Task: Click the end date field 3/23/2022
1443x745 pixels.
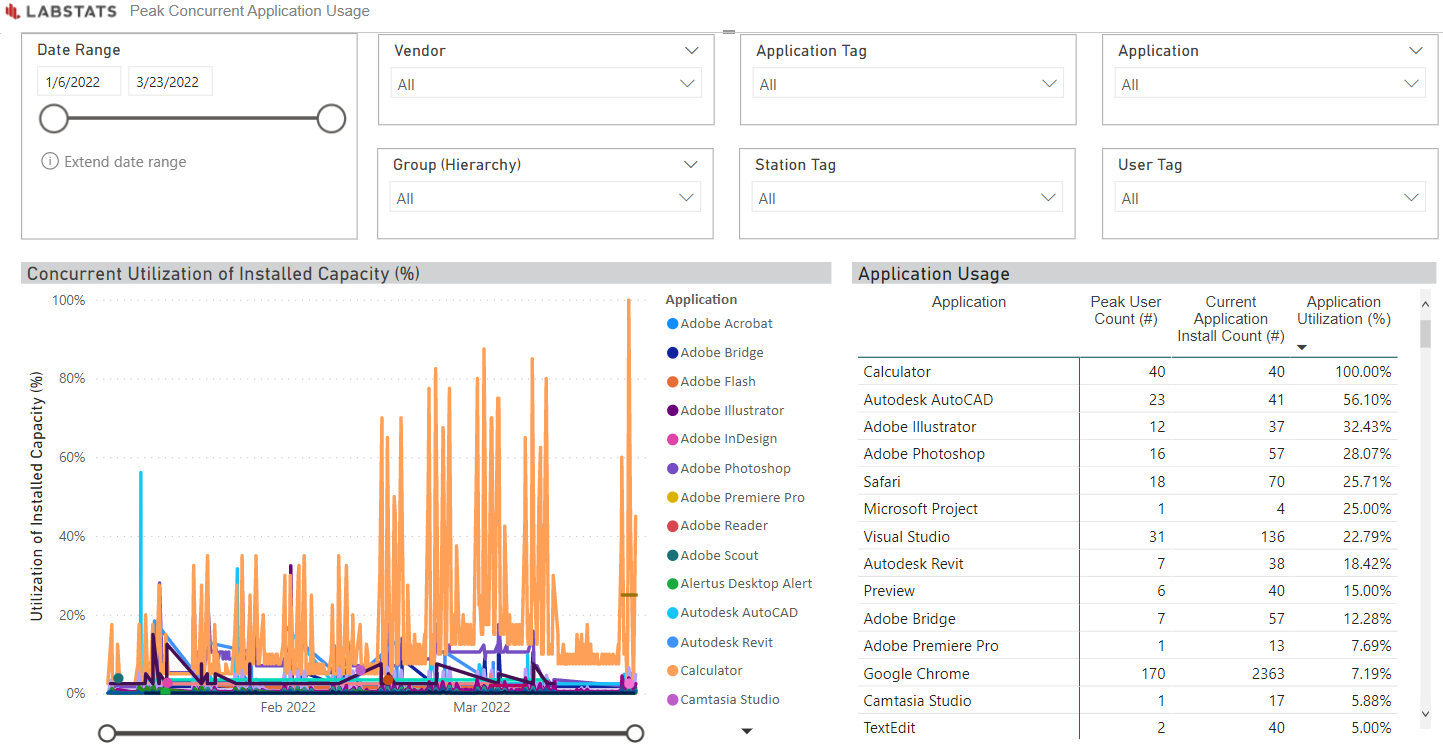Action: [x=170, y=82]
